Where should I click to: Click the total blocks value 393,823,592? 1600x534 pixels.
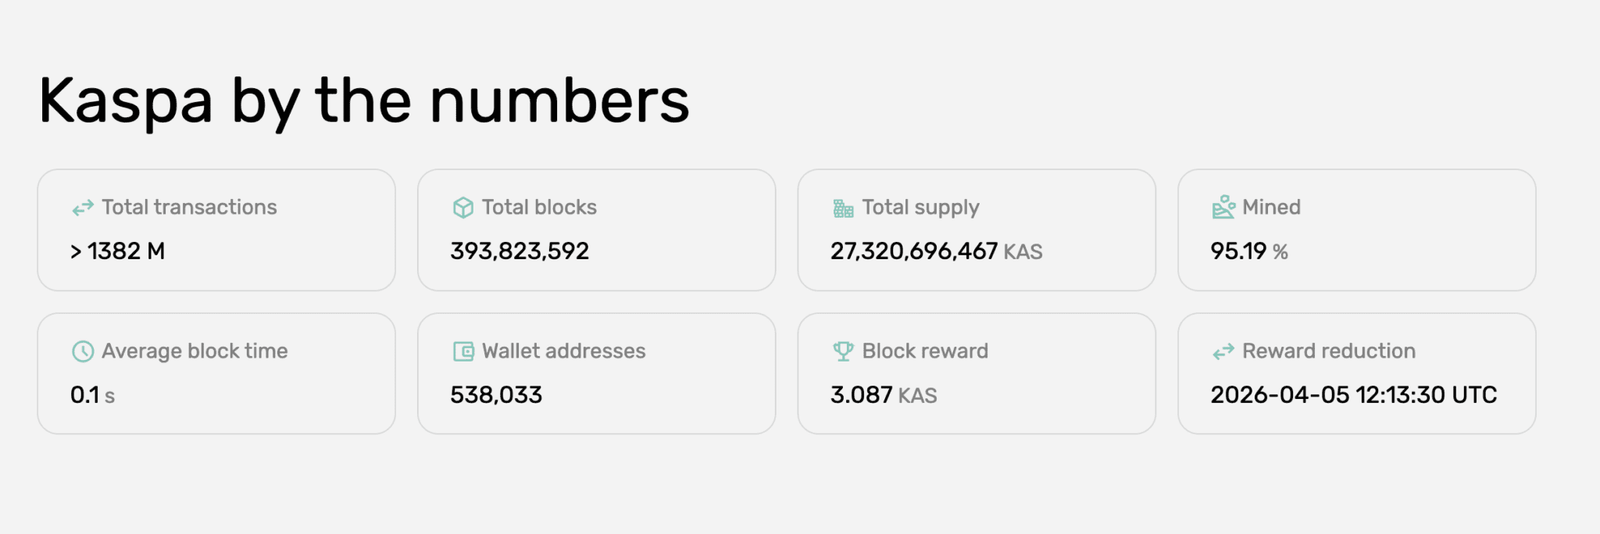click(519, 251)
